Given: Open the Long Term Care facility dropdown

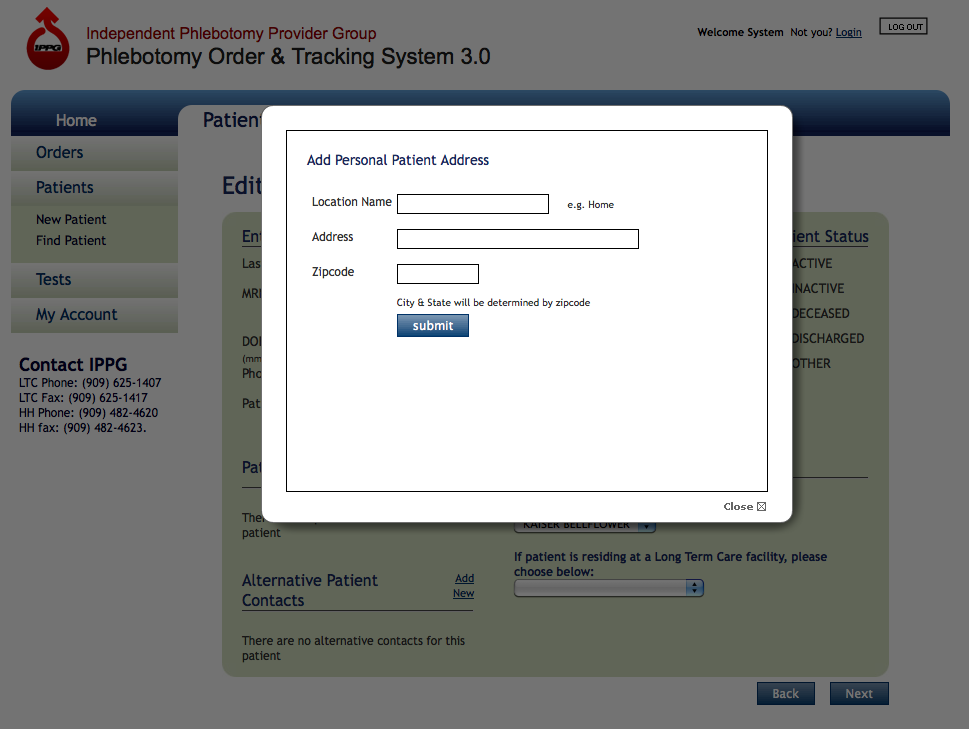Looking at the screenshot, I should [608, 588].
